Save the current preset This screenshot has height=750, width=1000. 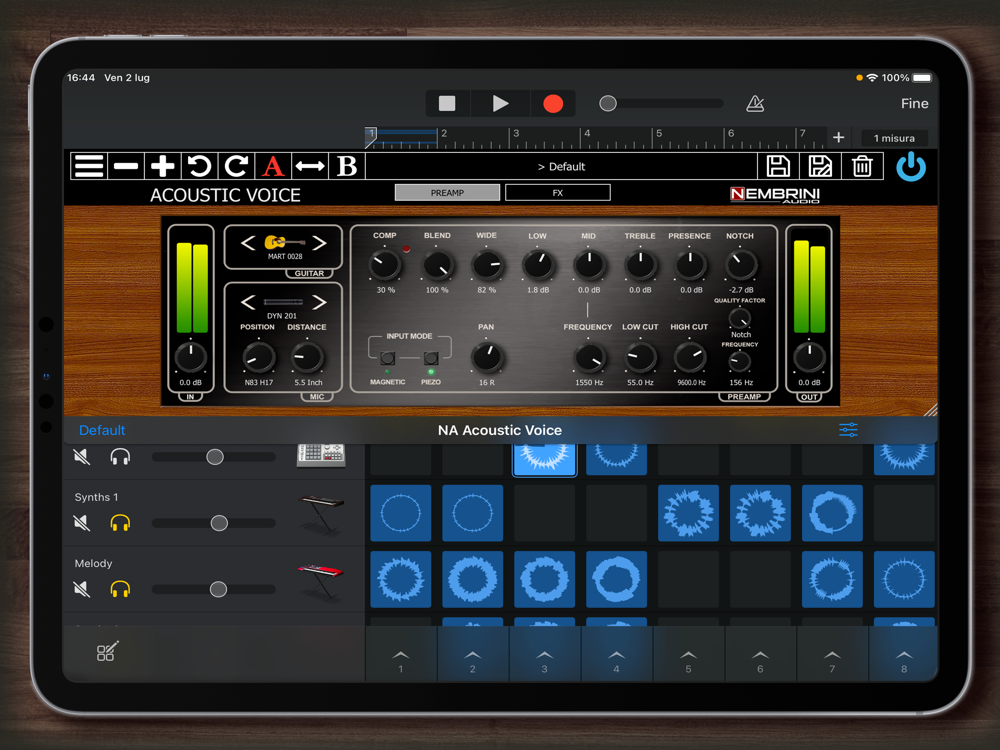pyautogui.click(x=778, y=166)
